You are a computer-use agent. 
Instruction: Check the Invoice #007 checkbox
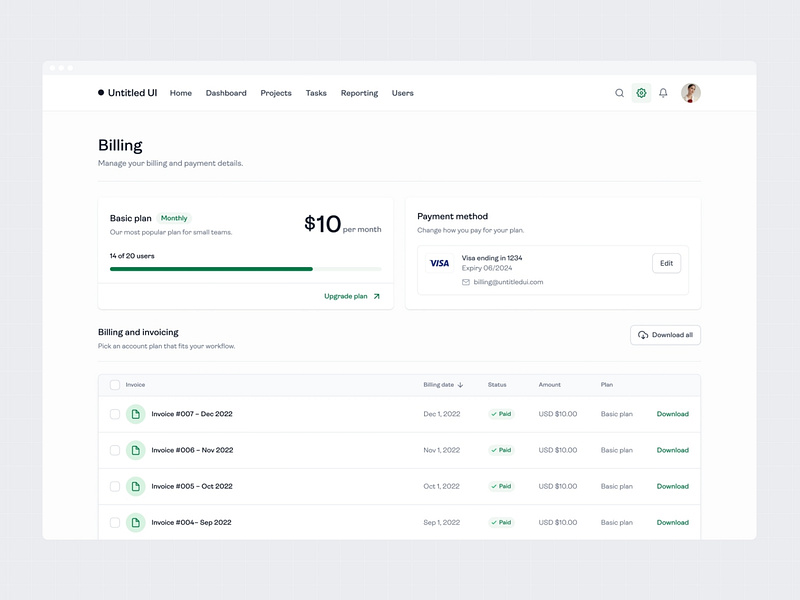click(x=115, y=414)
